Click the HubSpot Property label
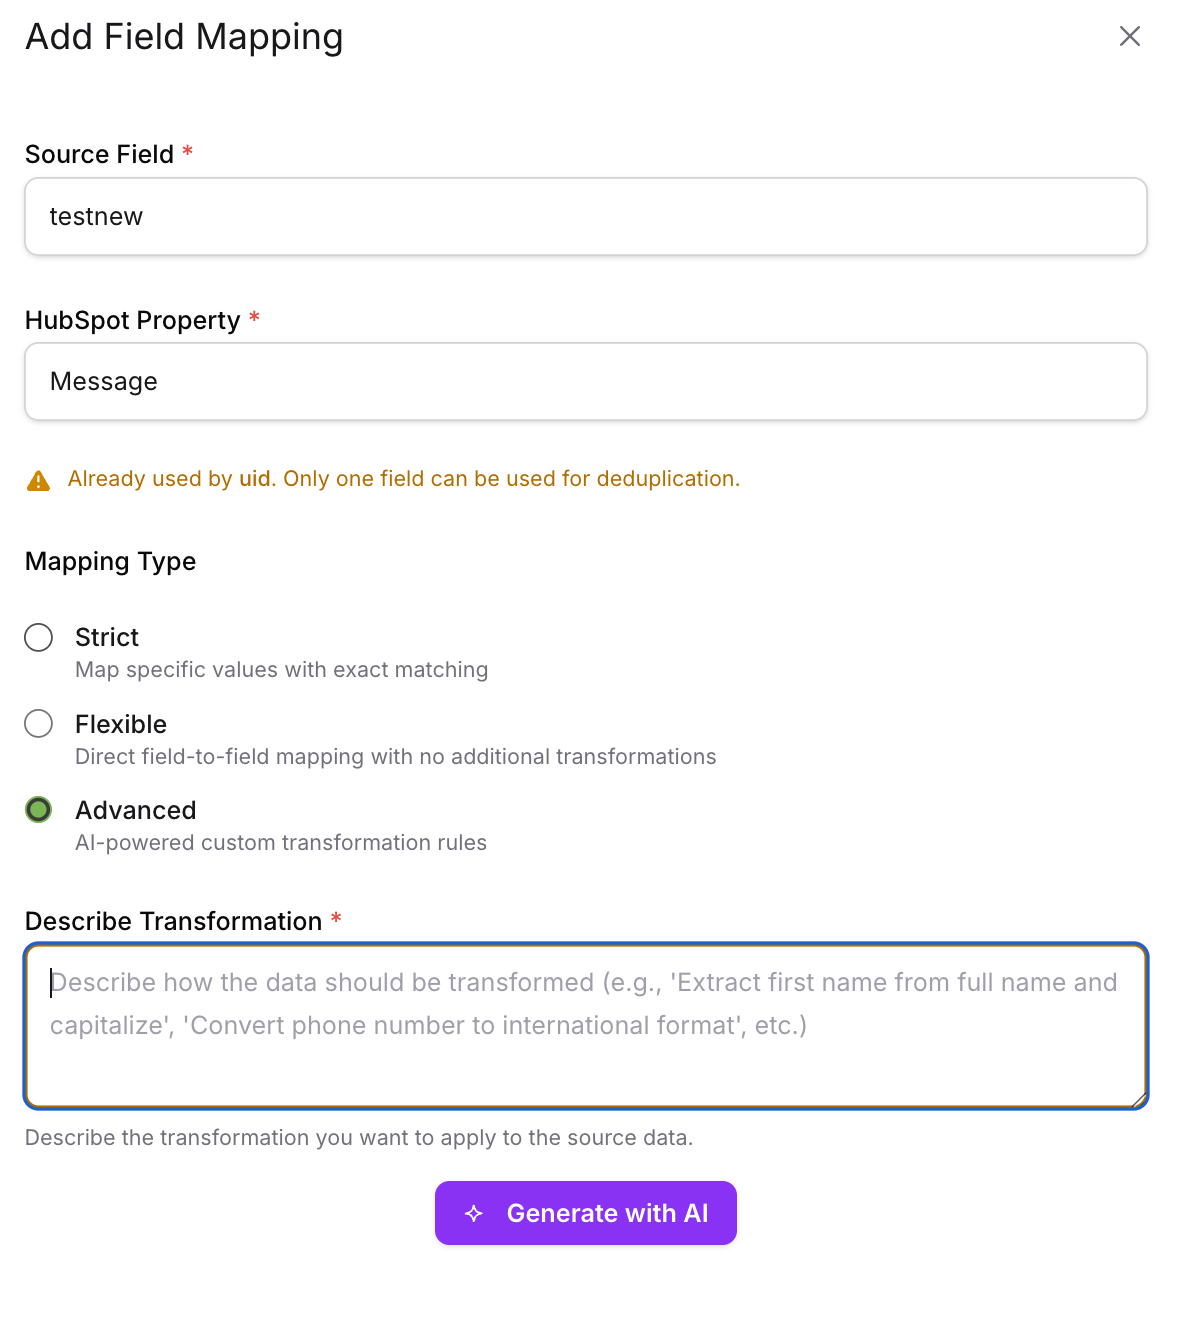 click(132, 320)
